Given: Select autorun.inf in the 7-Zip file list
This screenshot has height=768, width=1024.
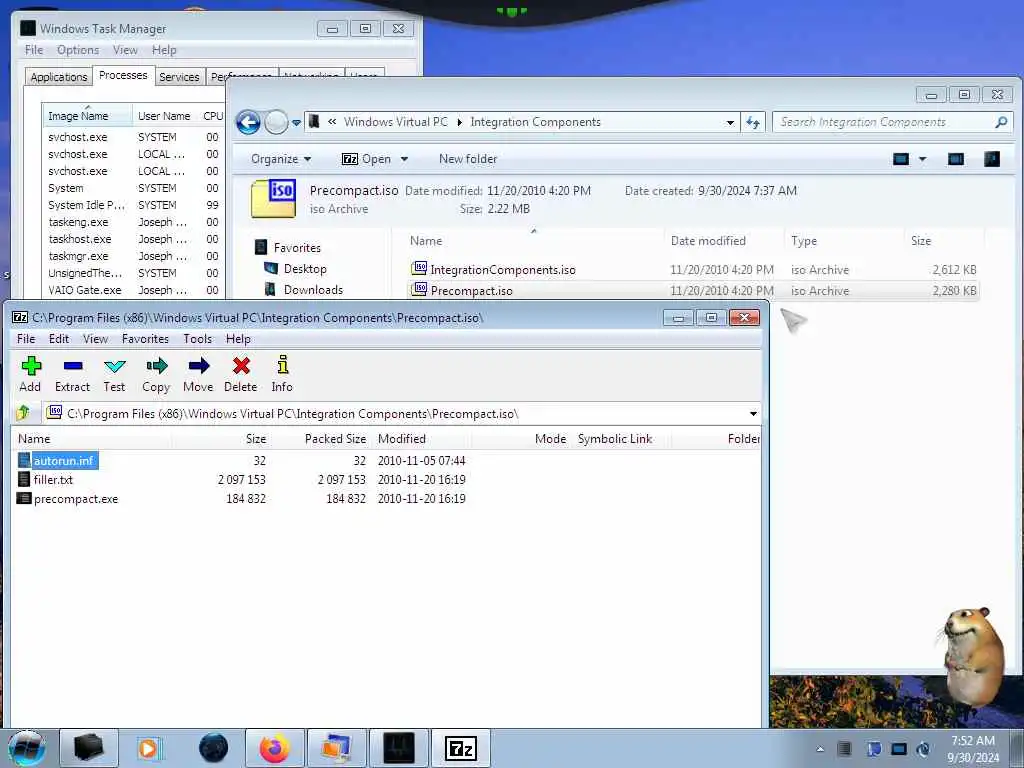Looking at the screenshot, I should 64,460.
